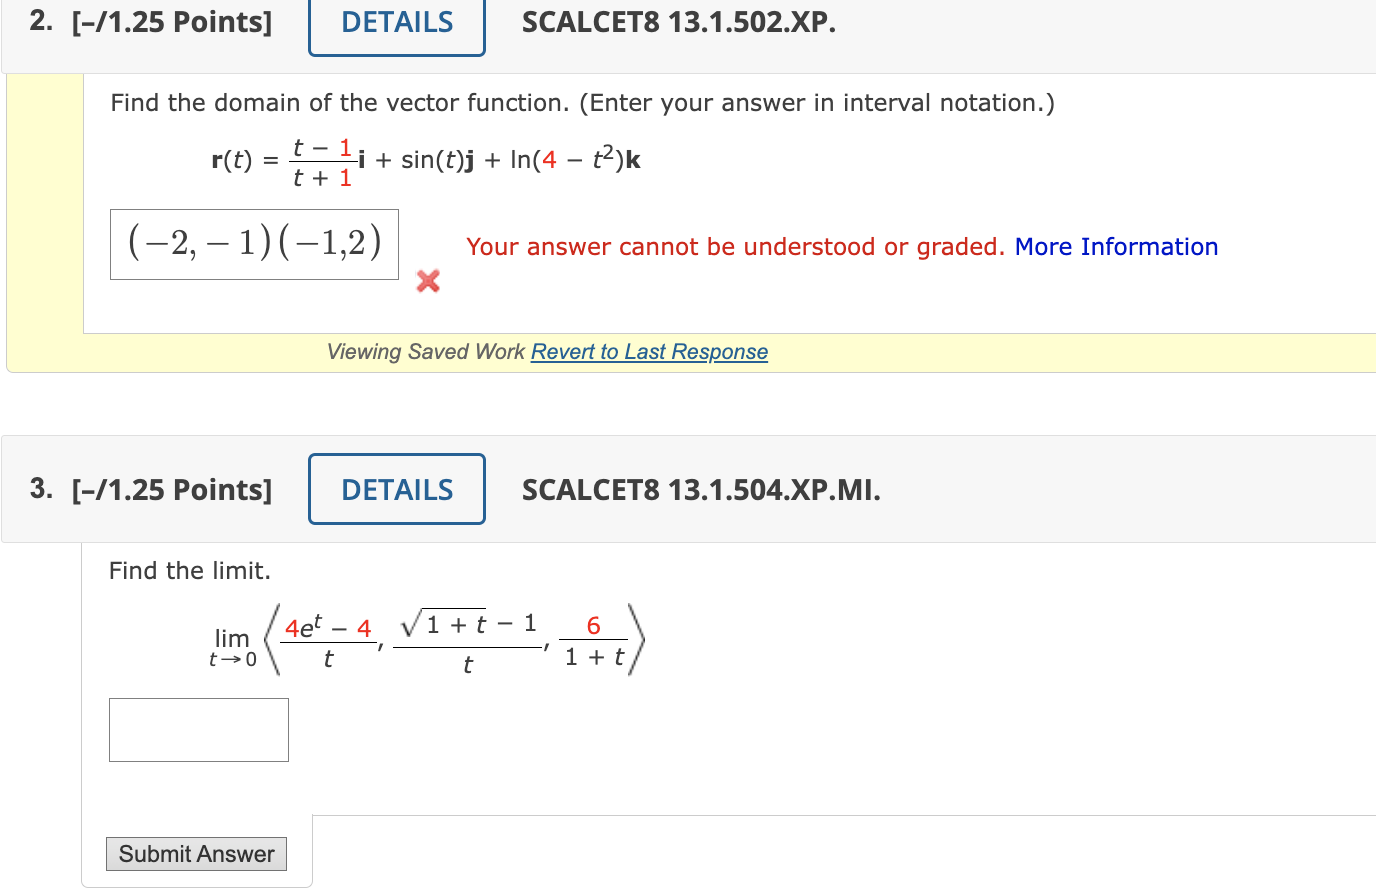The image size is (1376, 892).
Task: Click the SCALCET8 13.1.504.XP.MI assignment title
Action: click(700, 490)
